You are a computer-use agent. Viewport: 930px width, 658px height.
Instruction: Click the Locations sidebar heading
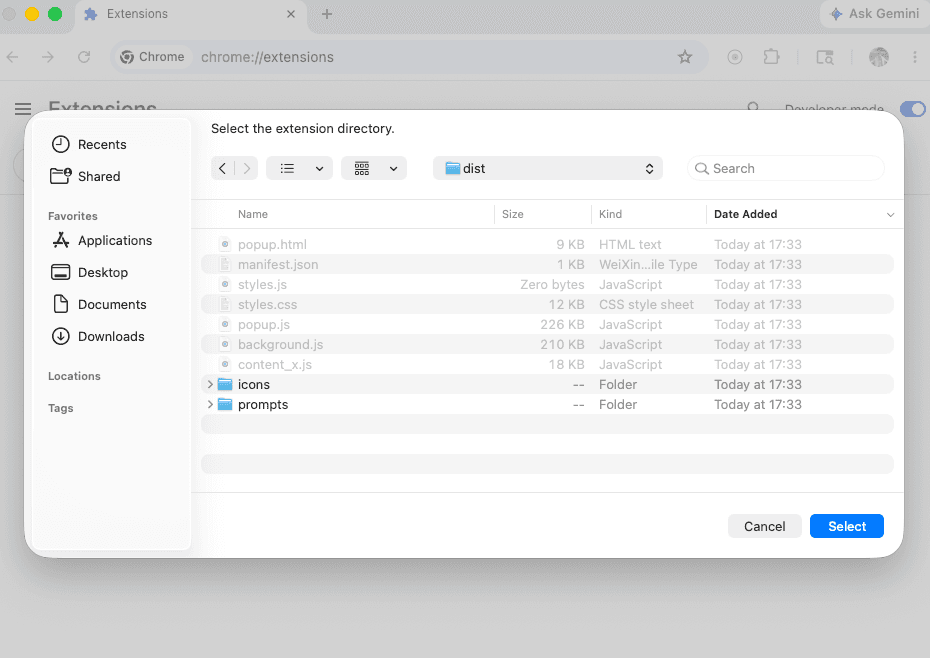[x=74, y=376]
